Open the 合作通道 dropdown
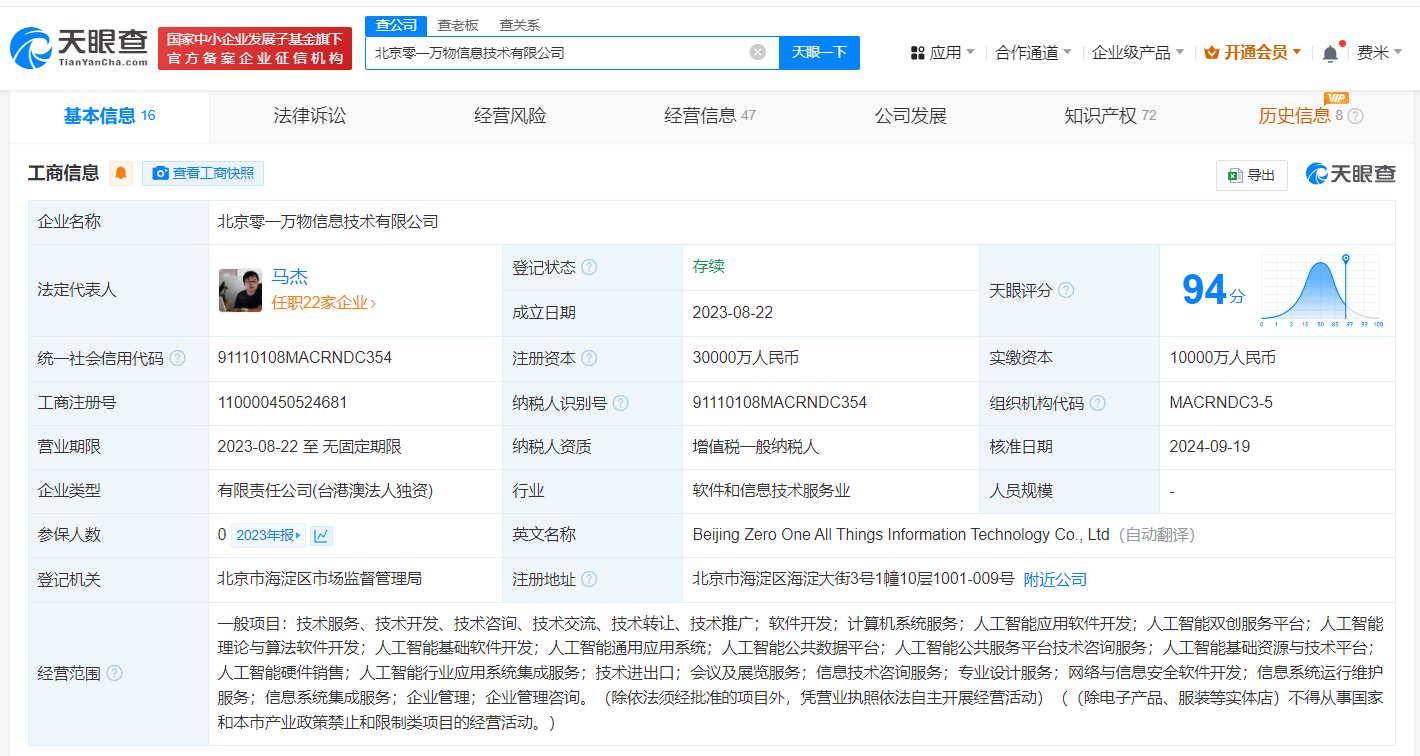This screenshot has height=756, width=1420. click(1033, 52)
